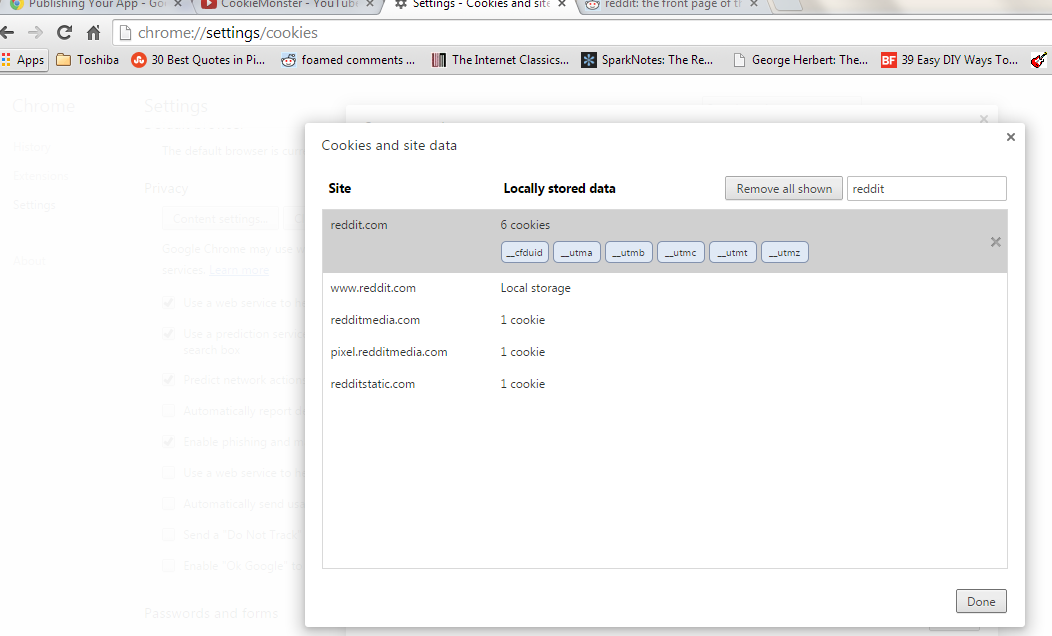This screenshot has width=1052, height=636.
Task: Open the Apps bookmarks shortcut
Action: [23, 60]
